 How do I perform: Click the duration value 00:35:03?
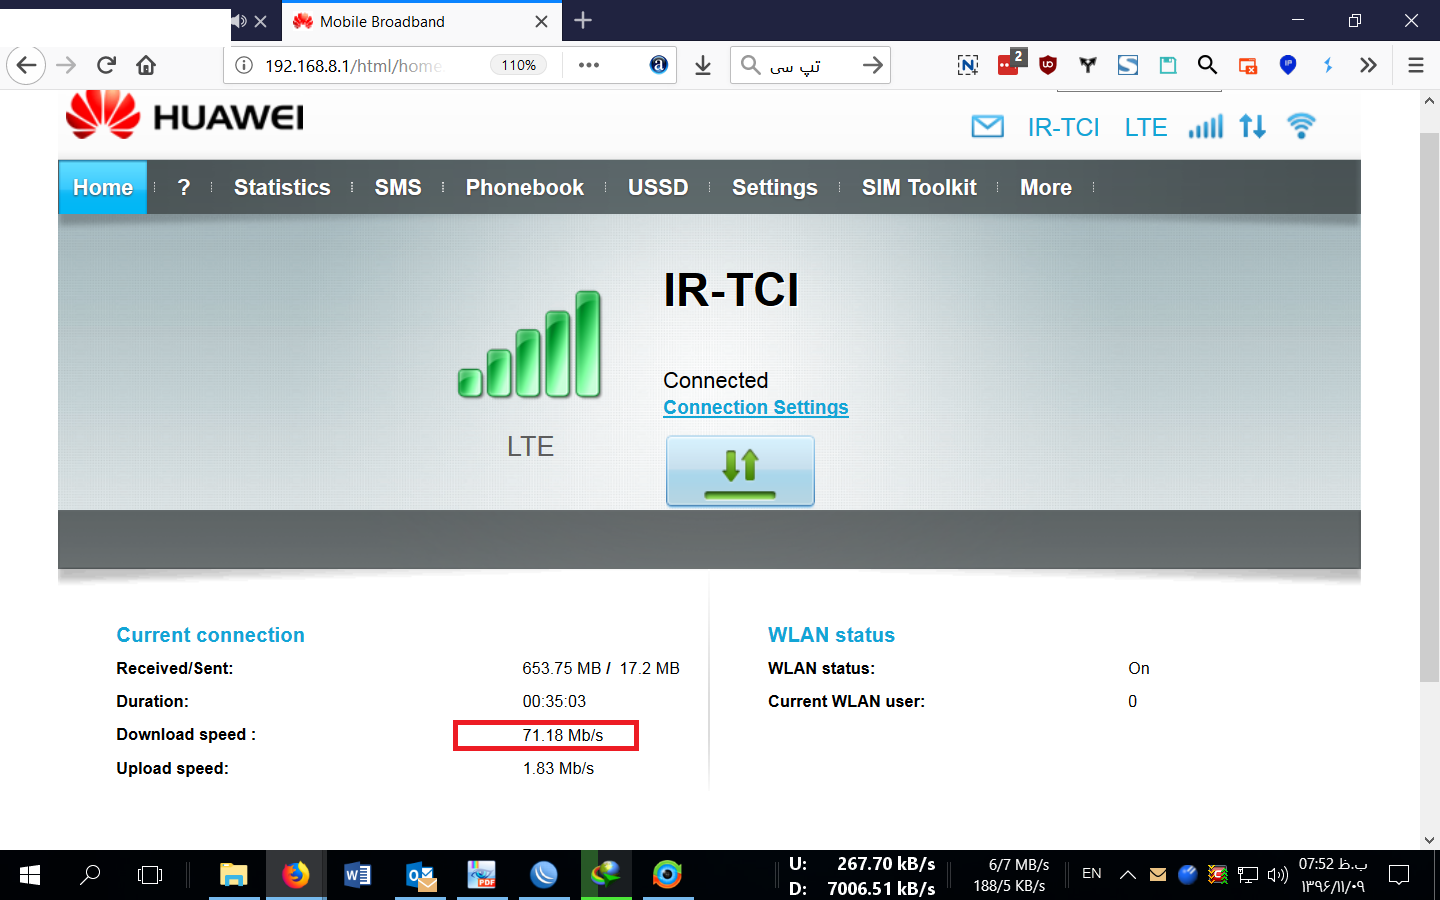(x=554, y=701)
